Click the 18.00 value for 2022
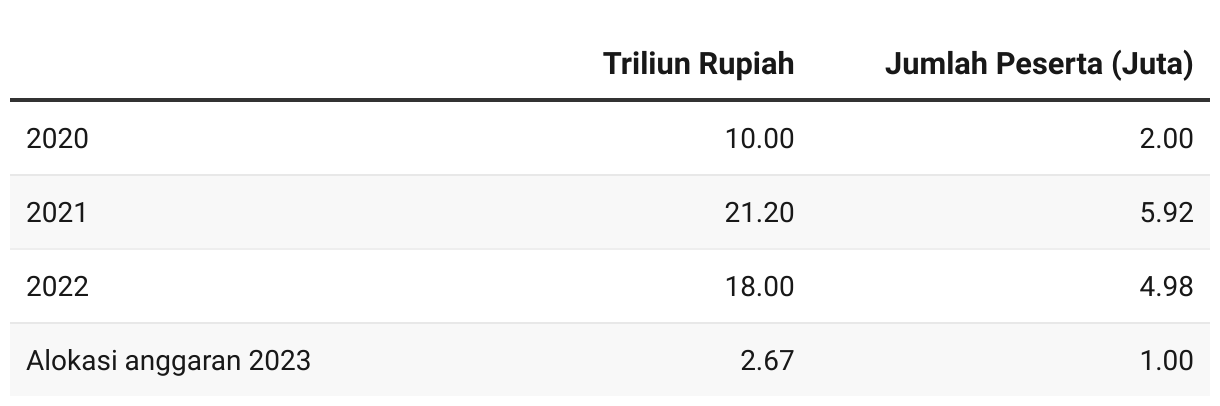The width and height of the screenshot is (1220, 406). 760,286
